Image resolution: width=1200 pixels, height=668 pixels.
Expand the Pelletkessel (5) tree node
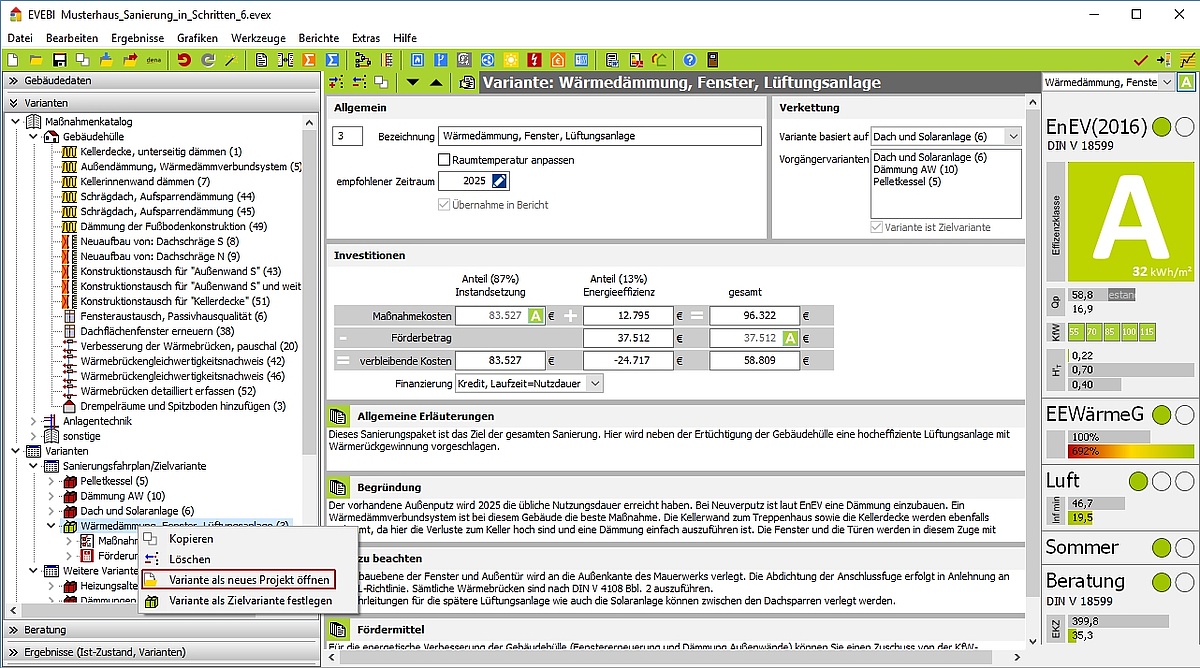click(51, 481)
